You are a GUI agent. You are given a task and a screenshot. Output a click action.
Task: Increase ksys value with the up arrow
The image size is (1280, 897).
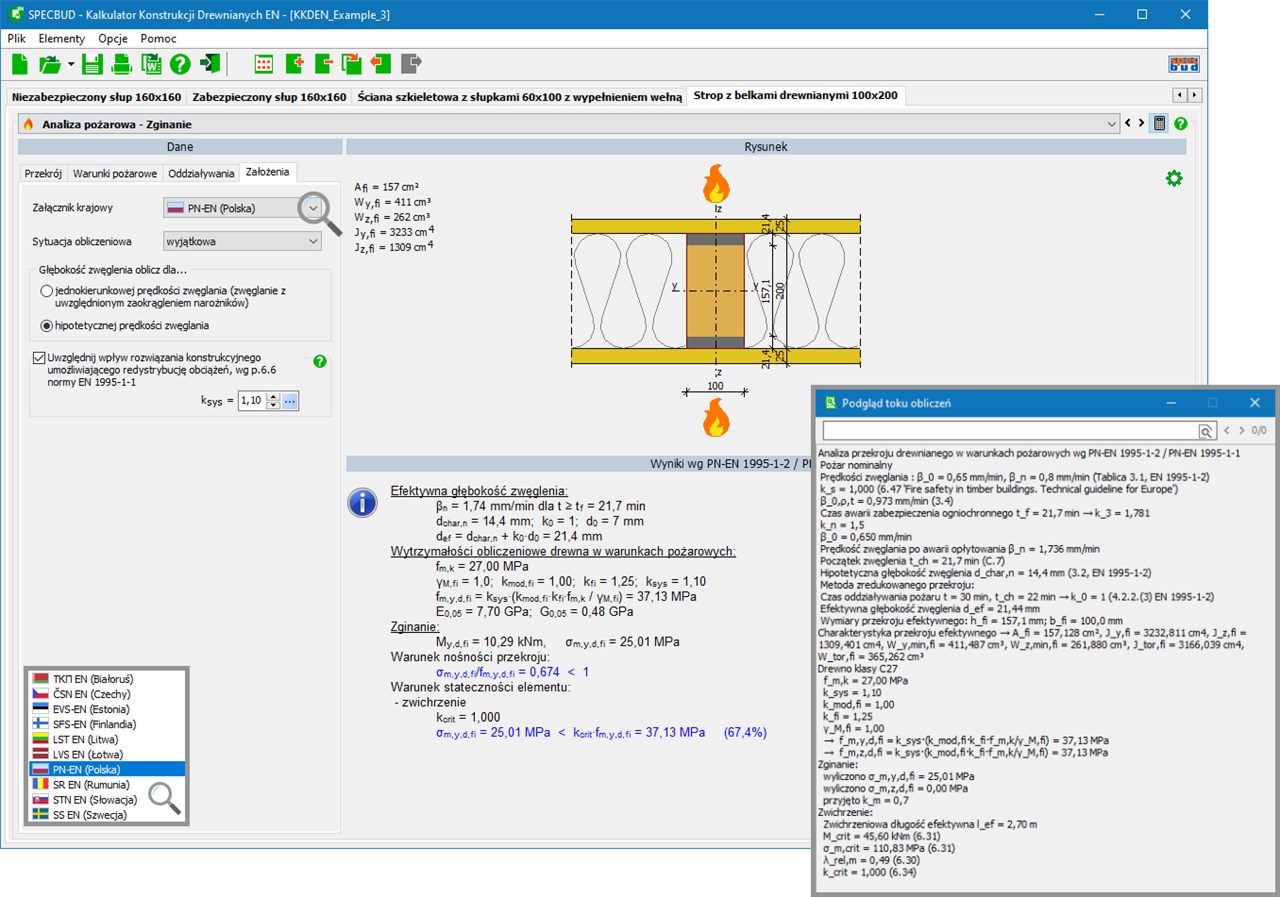click(x=273, y=397)
